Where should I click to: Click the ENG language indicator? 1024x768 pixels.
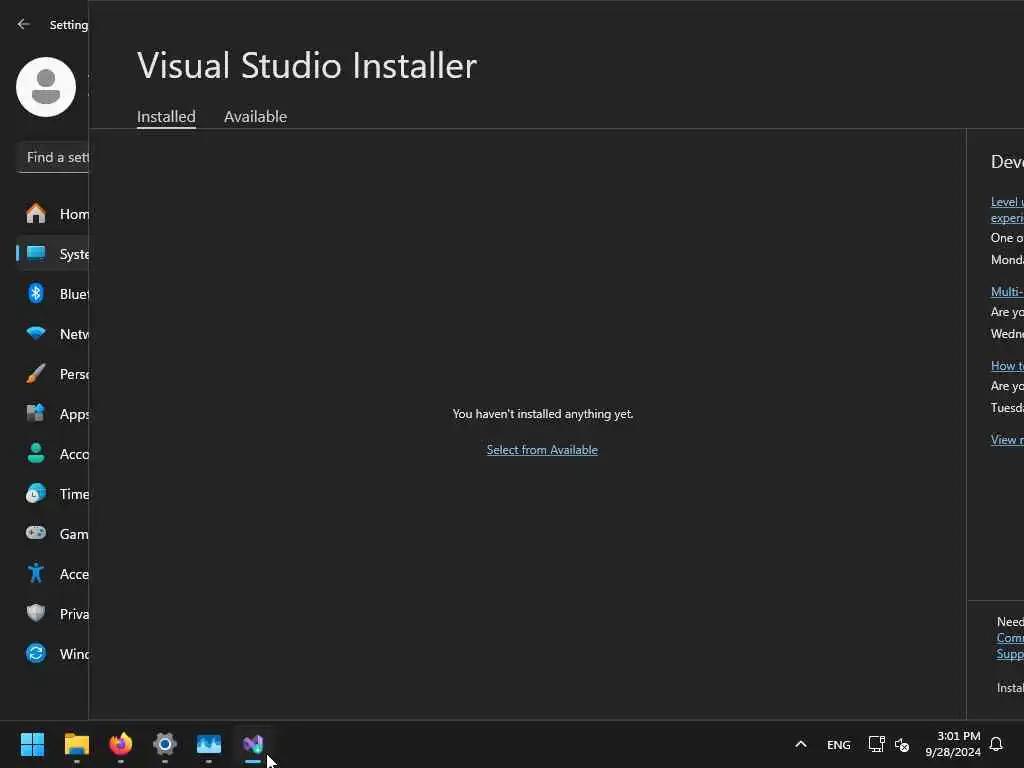click(839, 745)
